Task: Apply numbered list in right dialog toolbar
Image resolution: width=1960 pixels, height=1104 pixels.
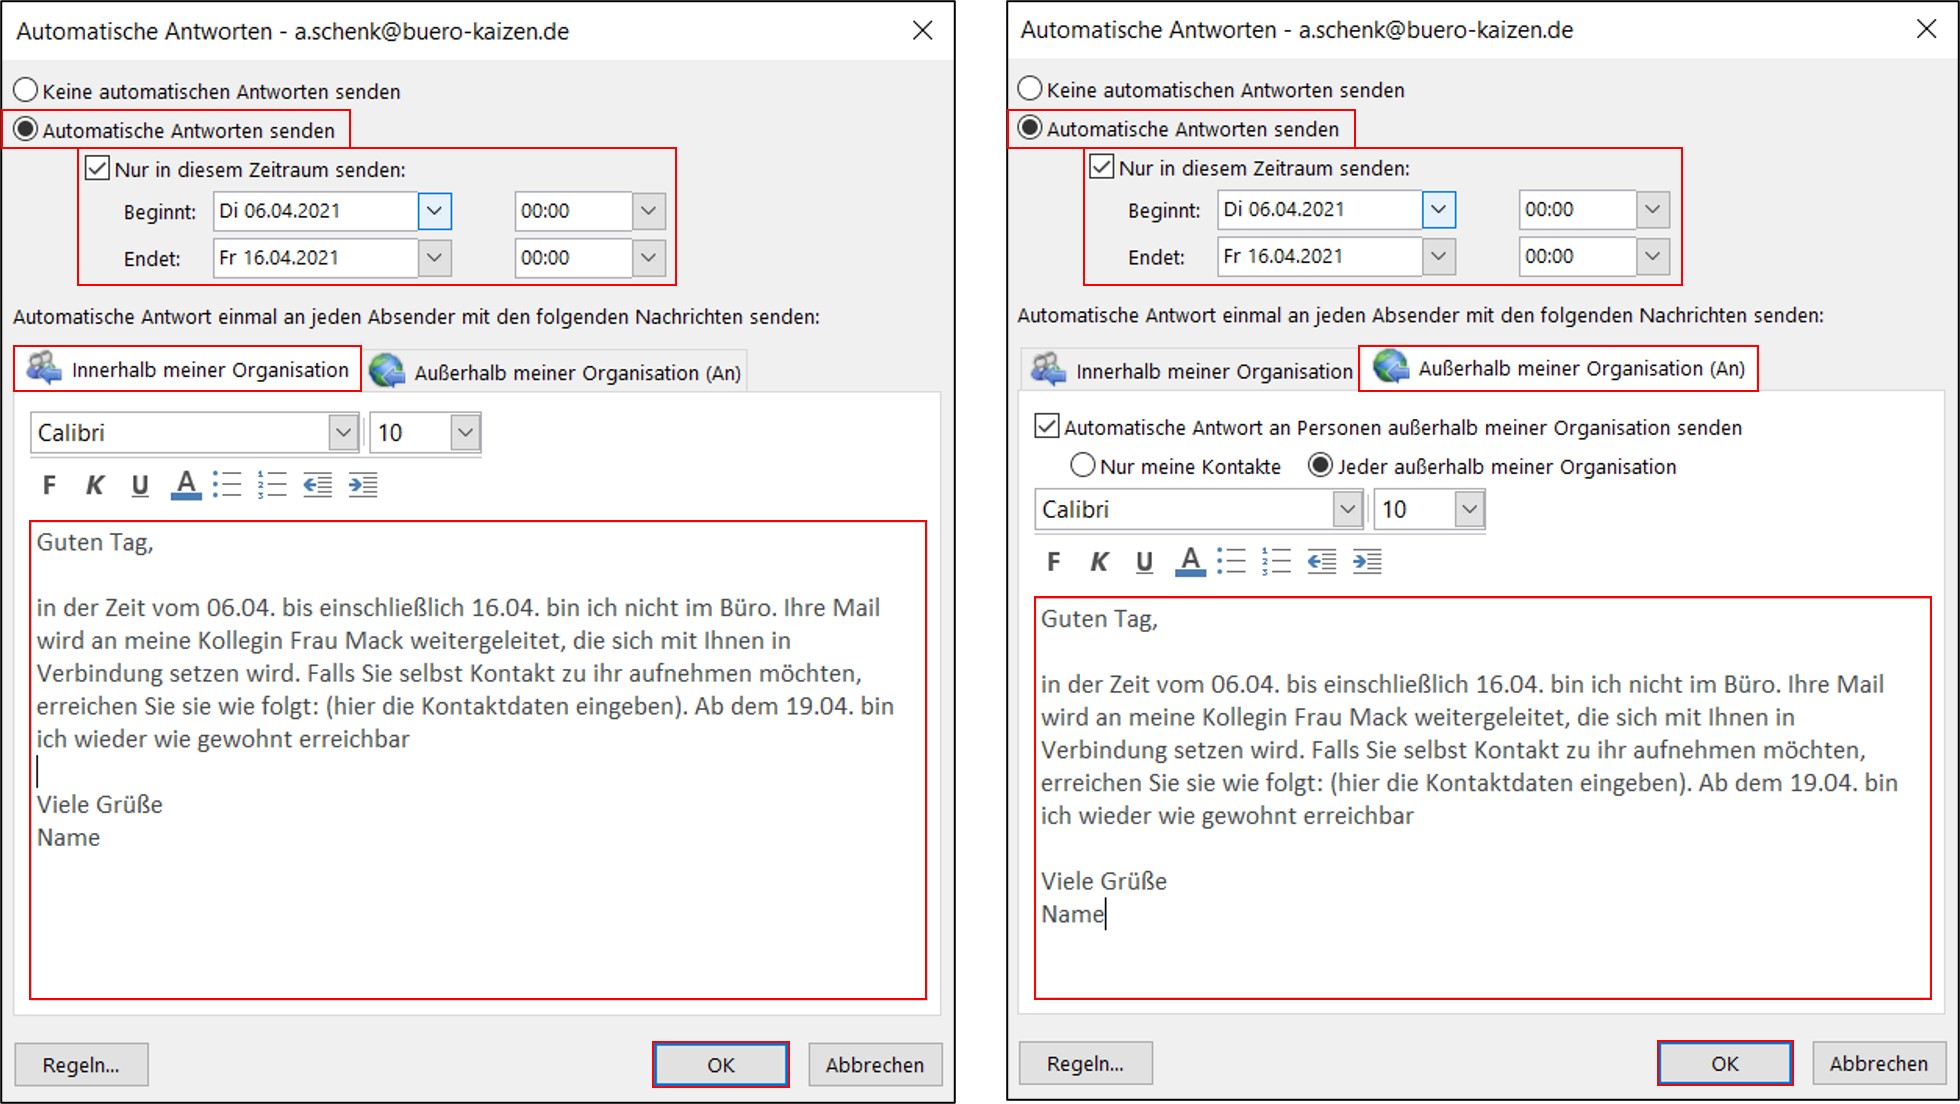Action: click(1276, 561)
